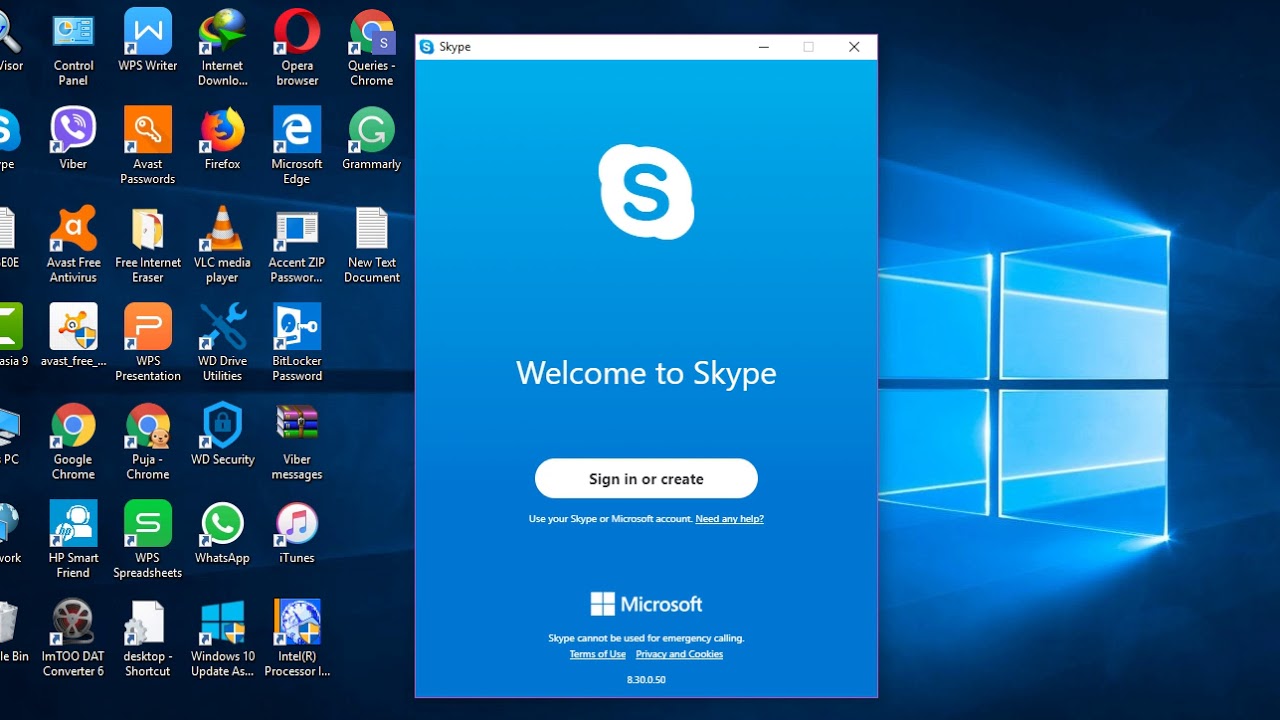The height and width of the screenshot is (720, 1280).
Task: Select the Firefox desktop icon
Action: point(222,139)
